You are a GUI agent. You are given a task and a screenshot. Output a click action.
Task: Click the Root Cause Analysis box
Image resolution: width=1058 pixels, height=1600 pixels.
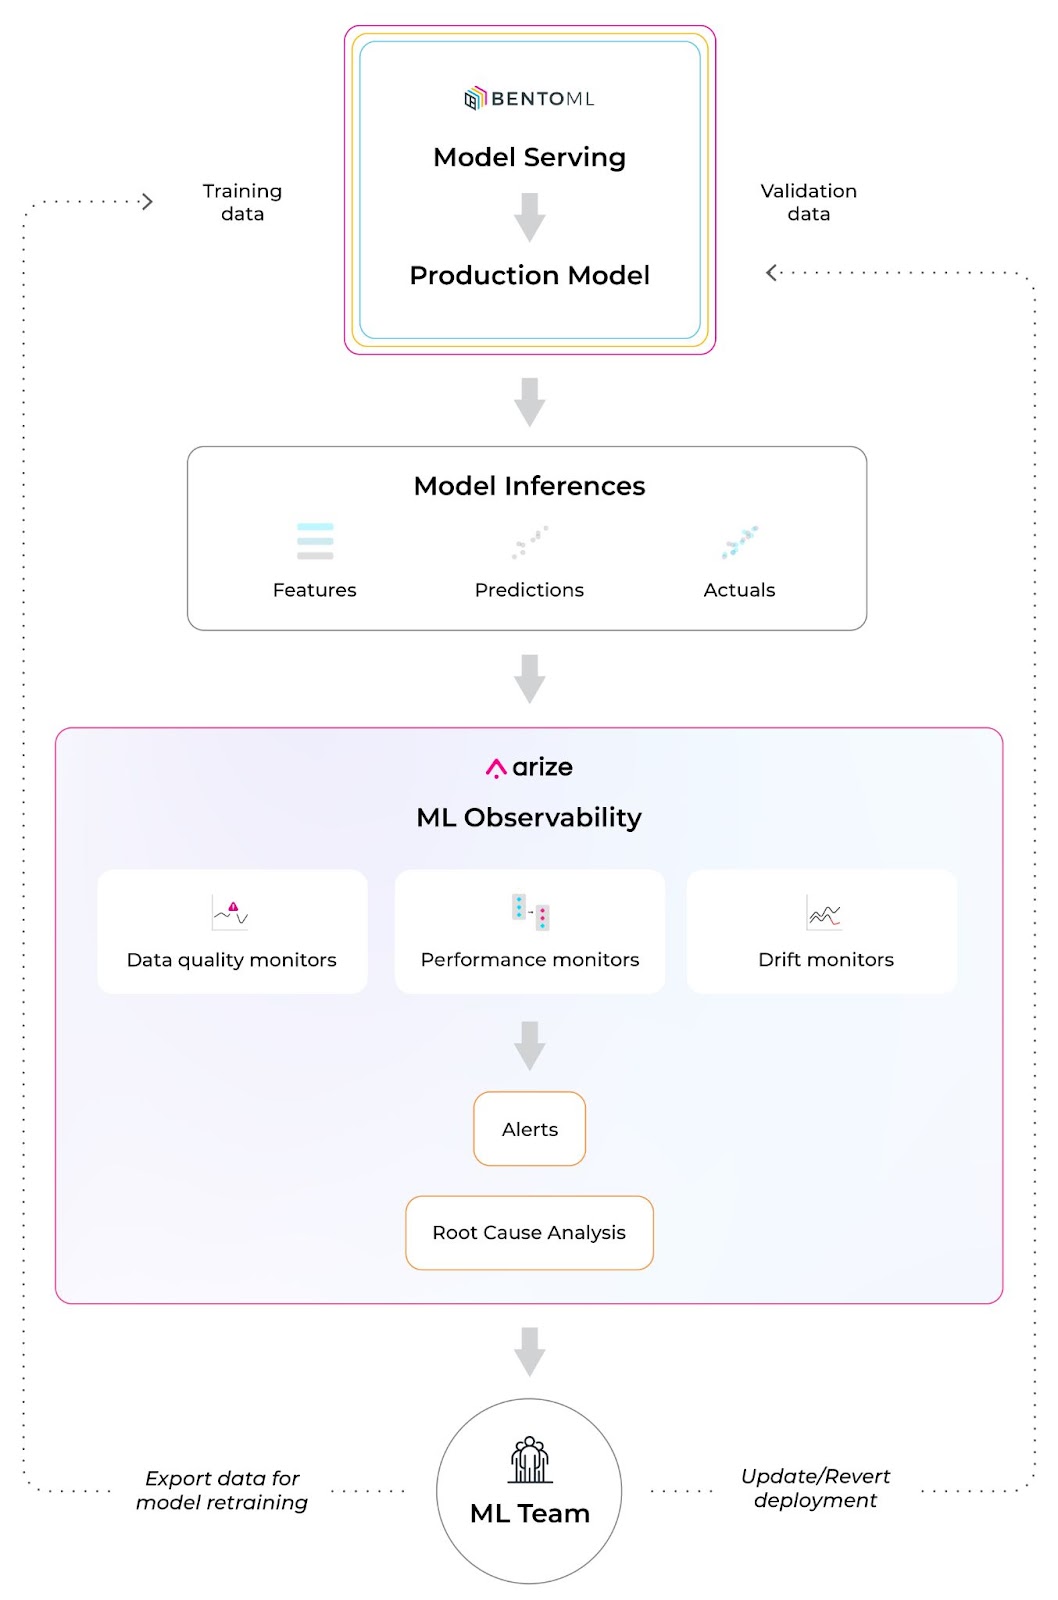pyautogui.click(x=529, y=1233)
